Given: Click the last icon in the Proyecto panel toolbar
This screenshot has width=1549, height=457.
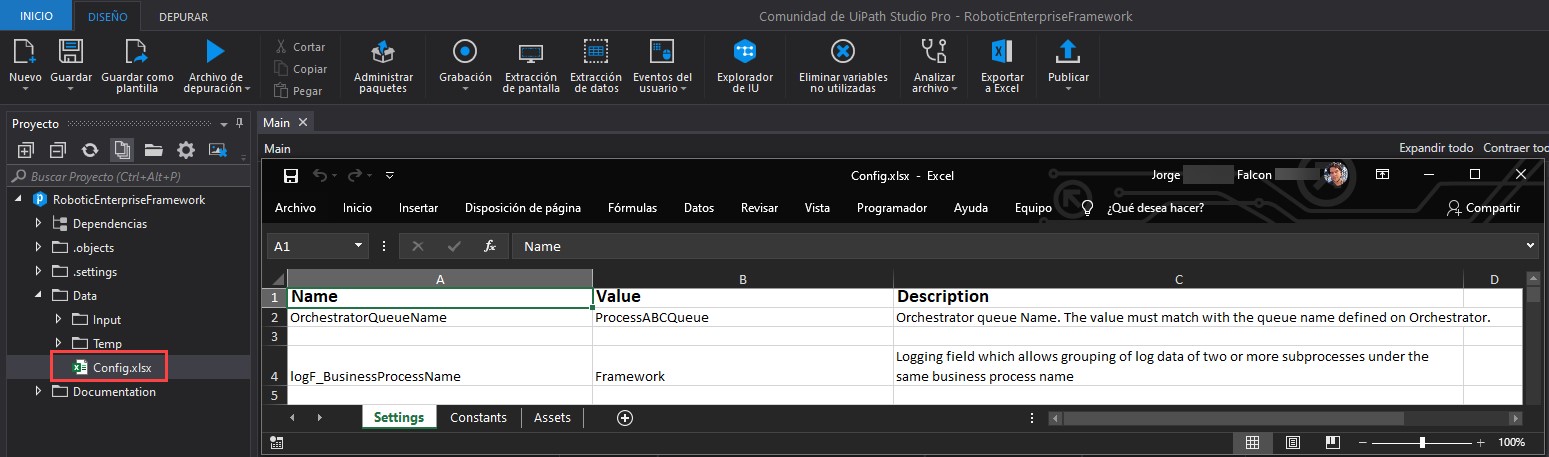Looking at the screenshot, I should 217,150.
